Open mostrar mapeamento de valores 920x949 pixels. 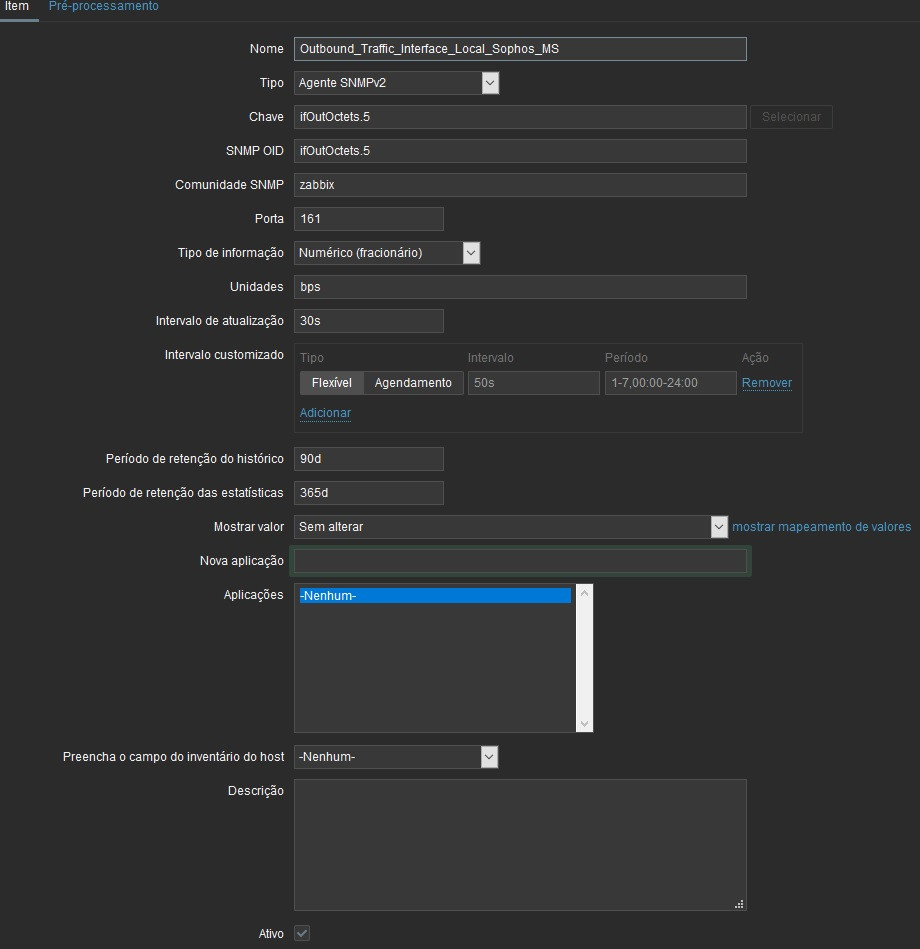point(821,527)
